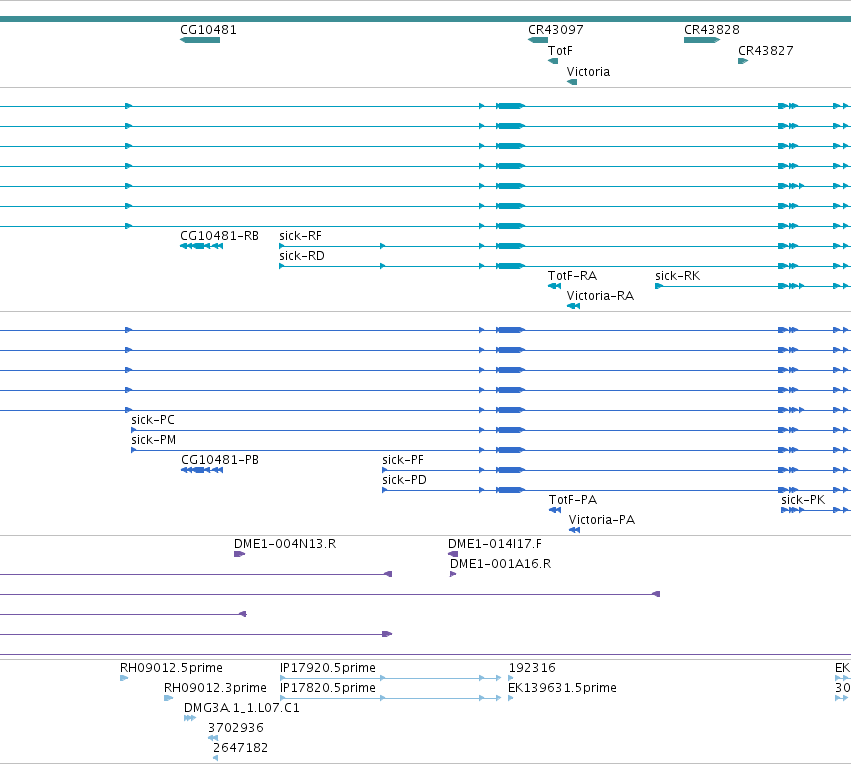This screenshot has height=764, width=851.
Task: Select the DME1-004N13.R feature marker
Action: click(239, 554)
